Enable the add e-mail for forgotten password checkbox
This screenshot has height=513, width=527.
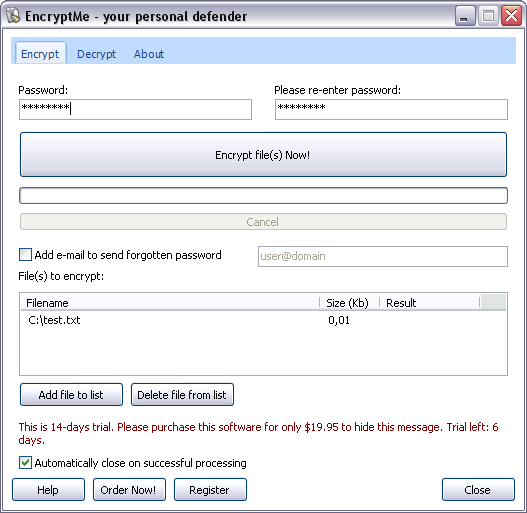(x=26, y=254)
